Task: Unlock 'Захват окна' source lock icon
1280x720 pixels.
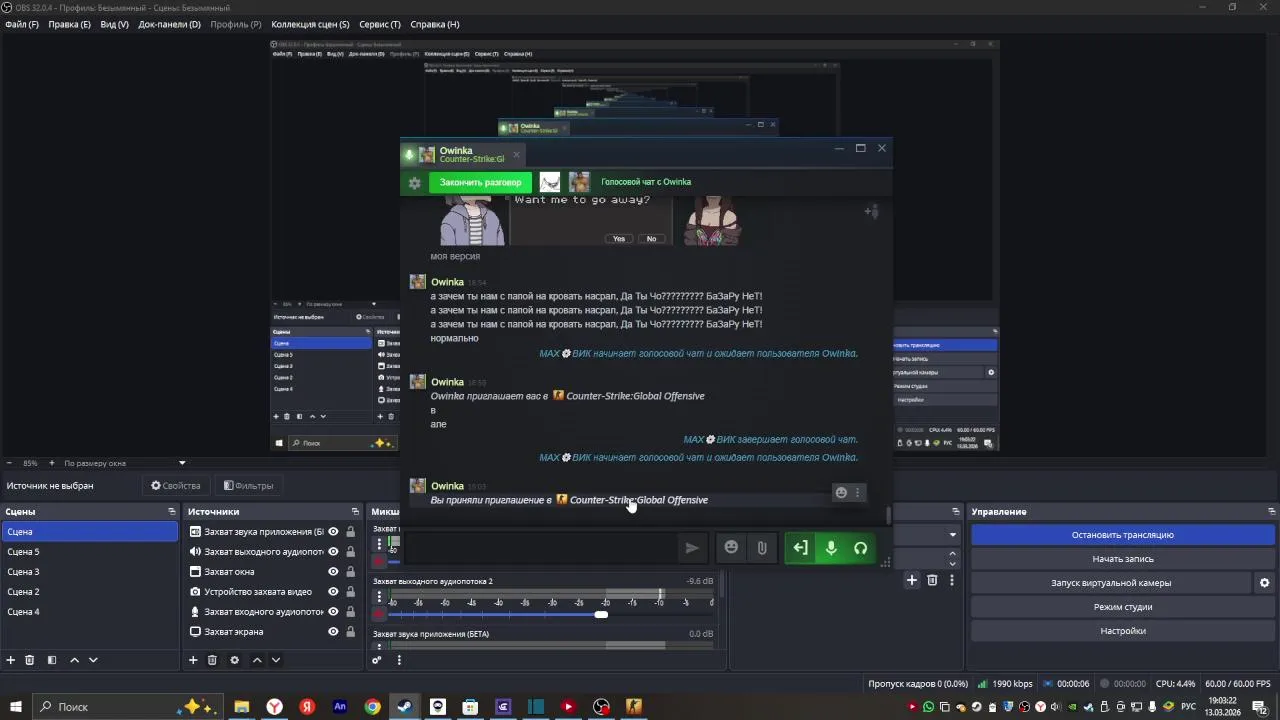Action: pos(350,572)
